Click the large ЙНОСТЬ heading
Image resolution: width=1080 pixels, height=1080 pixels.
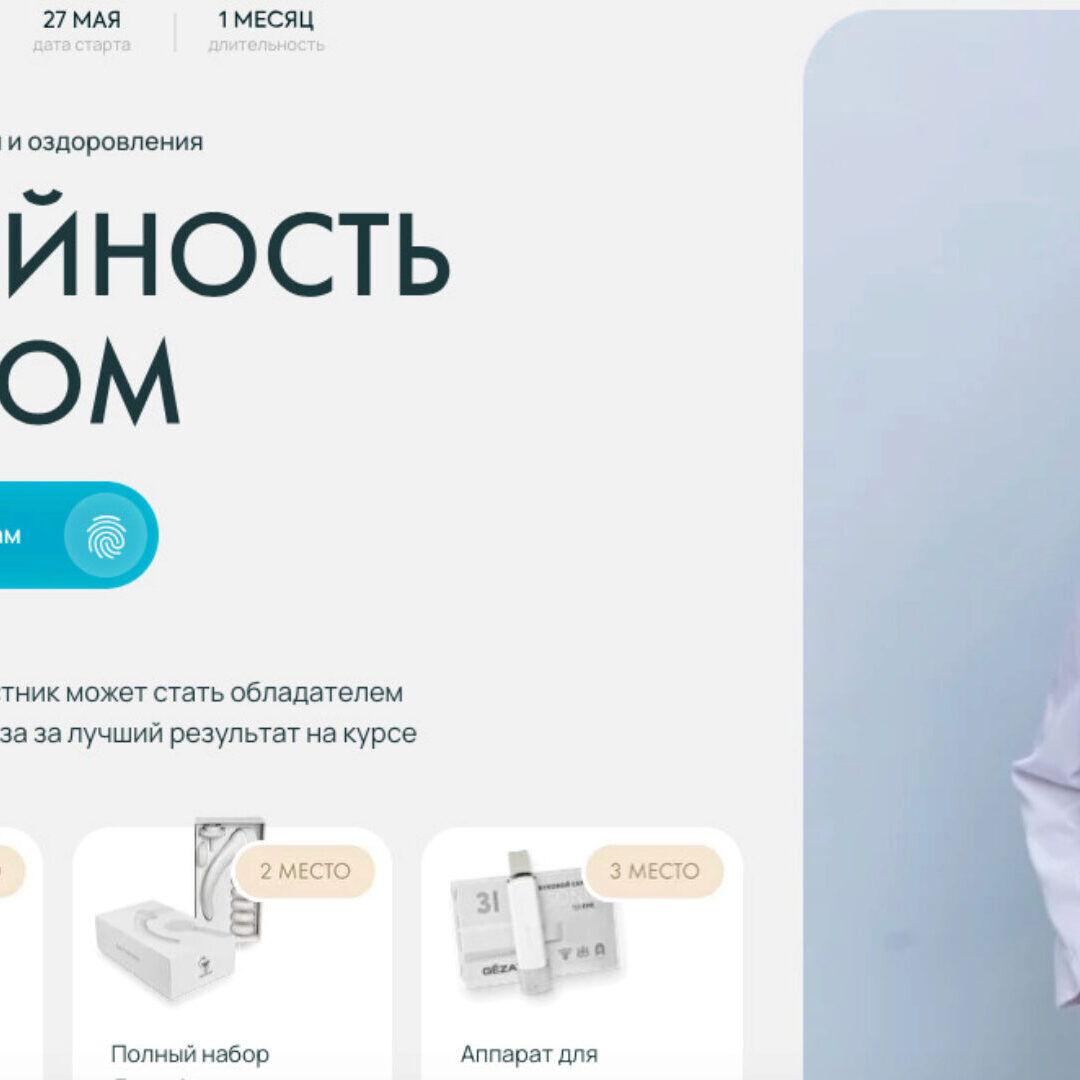point(226,245)
